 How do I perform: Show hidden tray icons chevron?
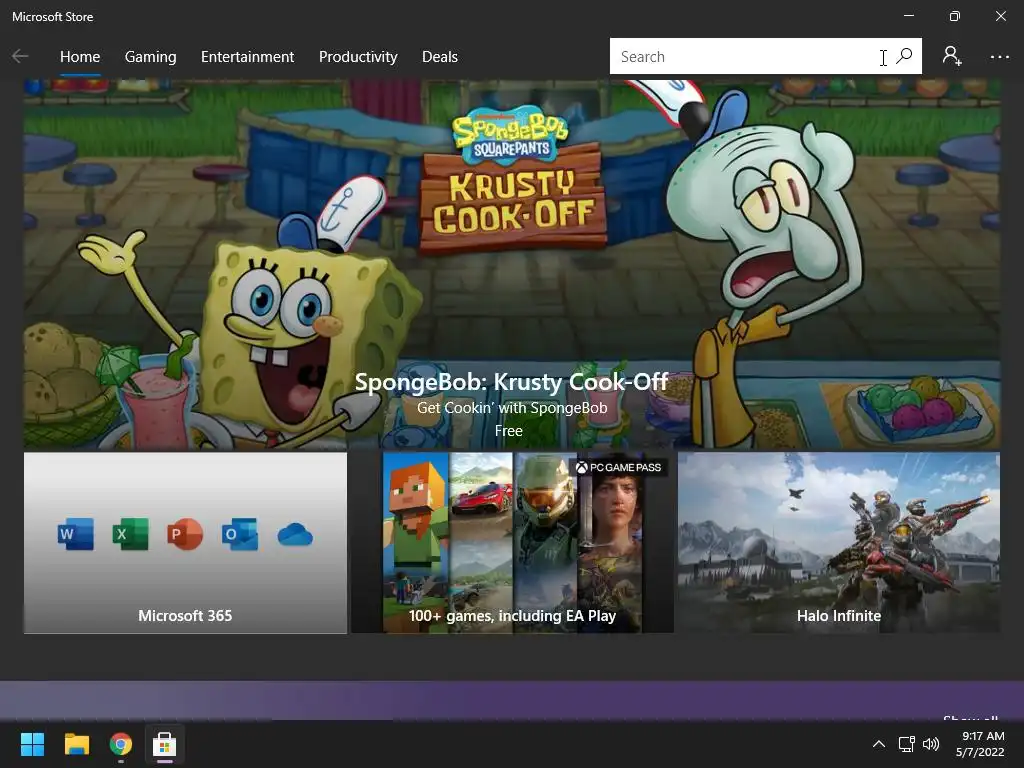[x=879, y=744]
